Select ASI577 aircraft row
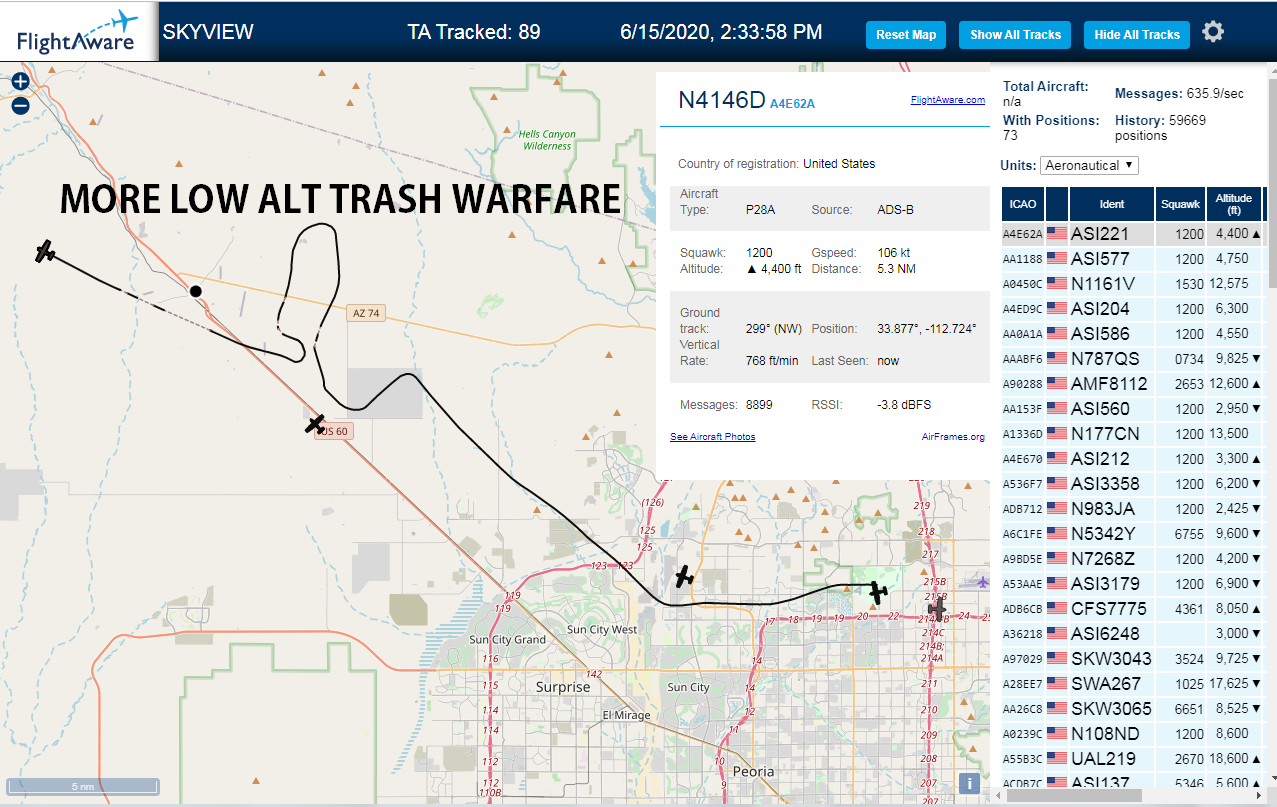This screenshot has width=1277, height=807. [1132, 259]
